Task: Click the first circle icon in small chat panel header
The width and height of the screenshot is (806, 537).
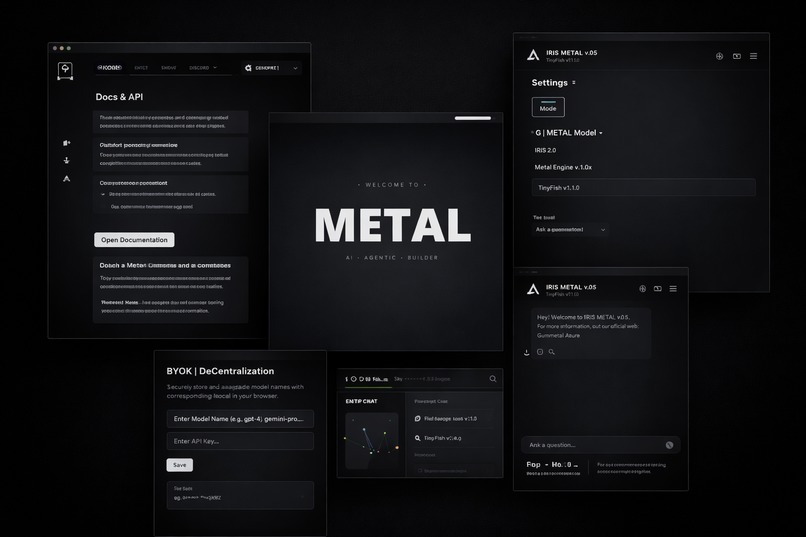Action: 354,379
